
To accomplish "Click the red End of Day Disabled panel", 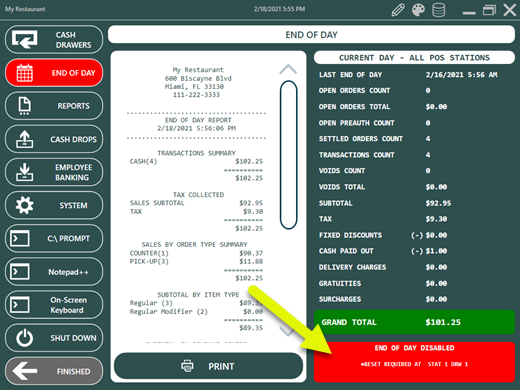I will [414, 362].
